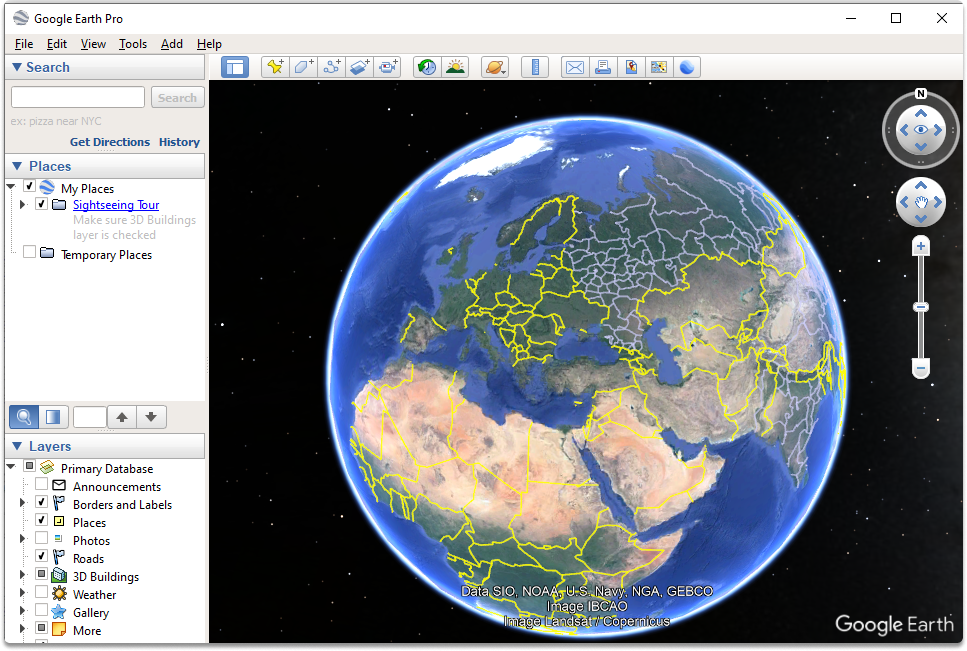
Task: Open the Add menu
Action: 171,44
